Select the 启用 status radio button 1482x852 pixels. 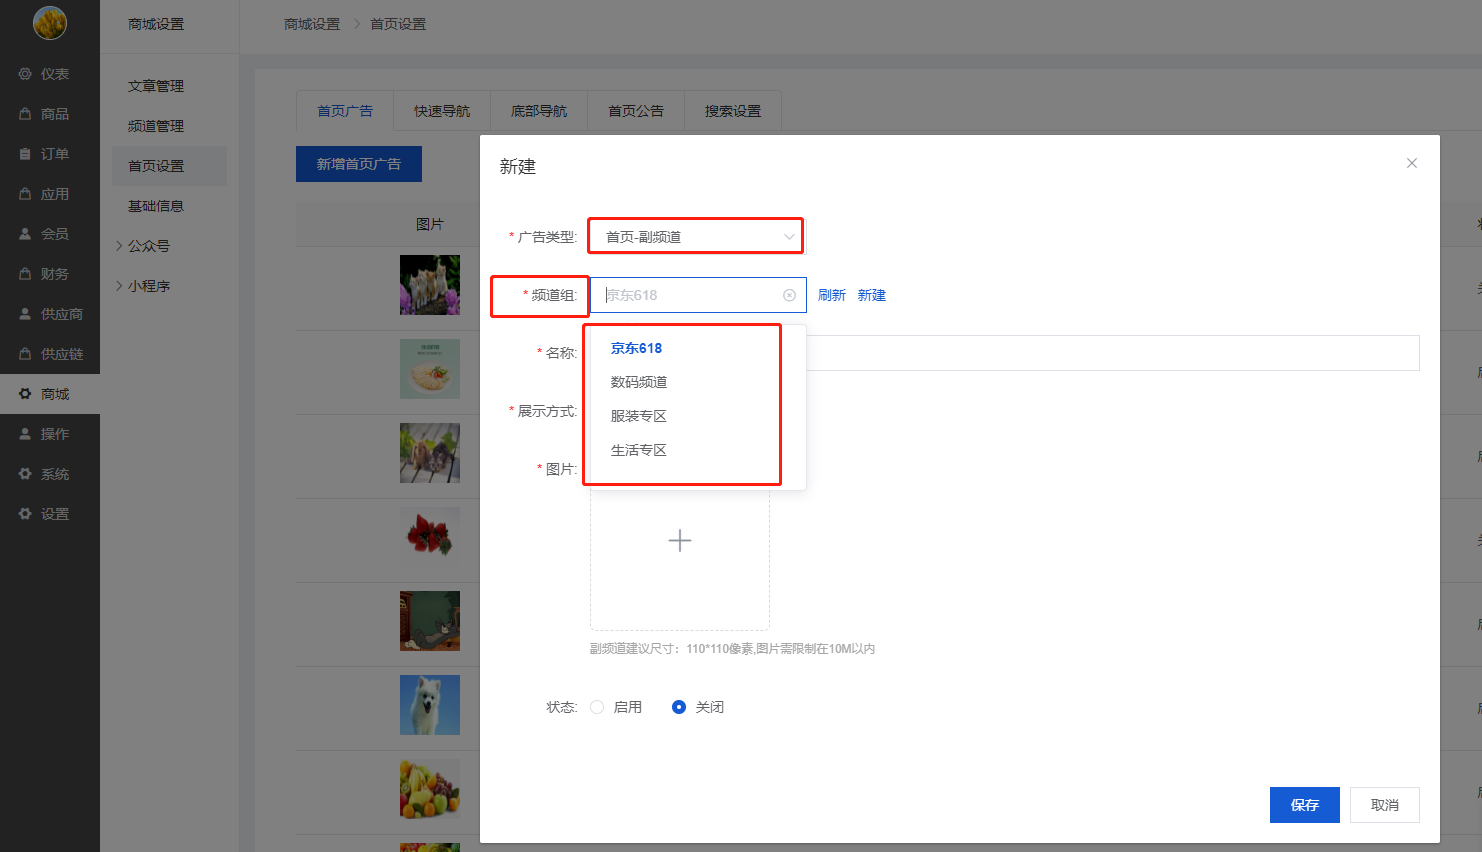pos(597,707)
